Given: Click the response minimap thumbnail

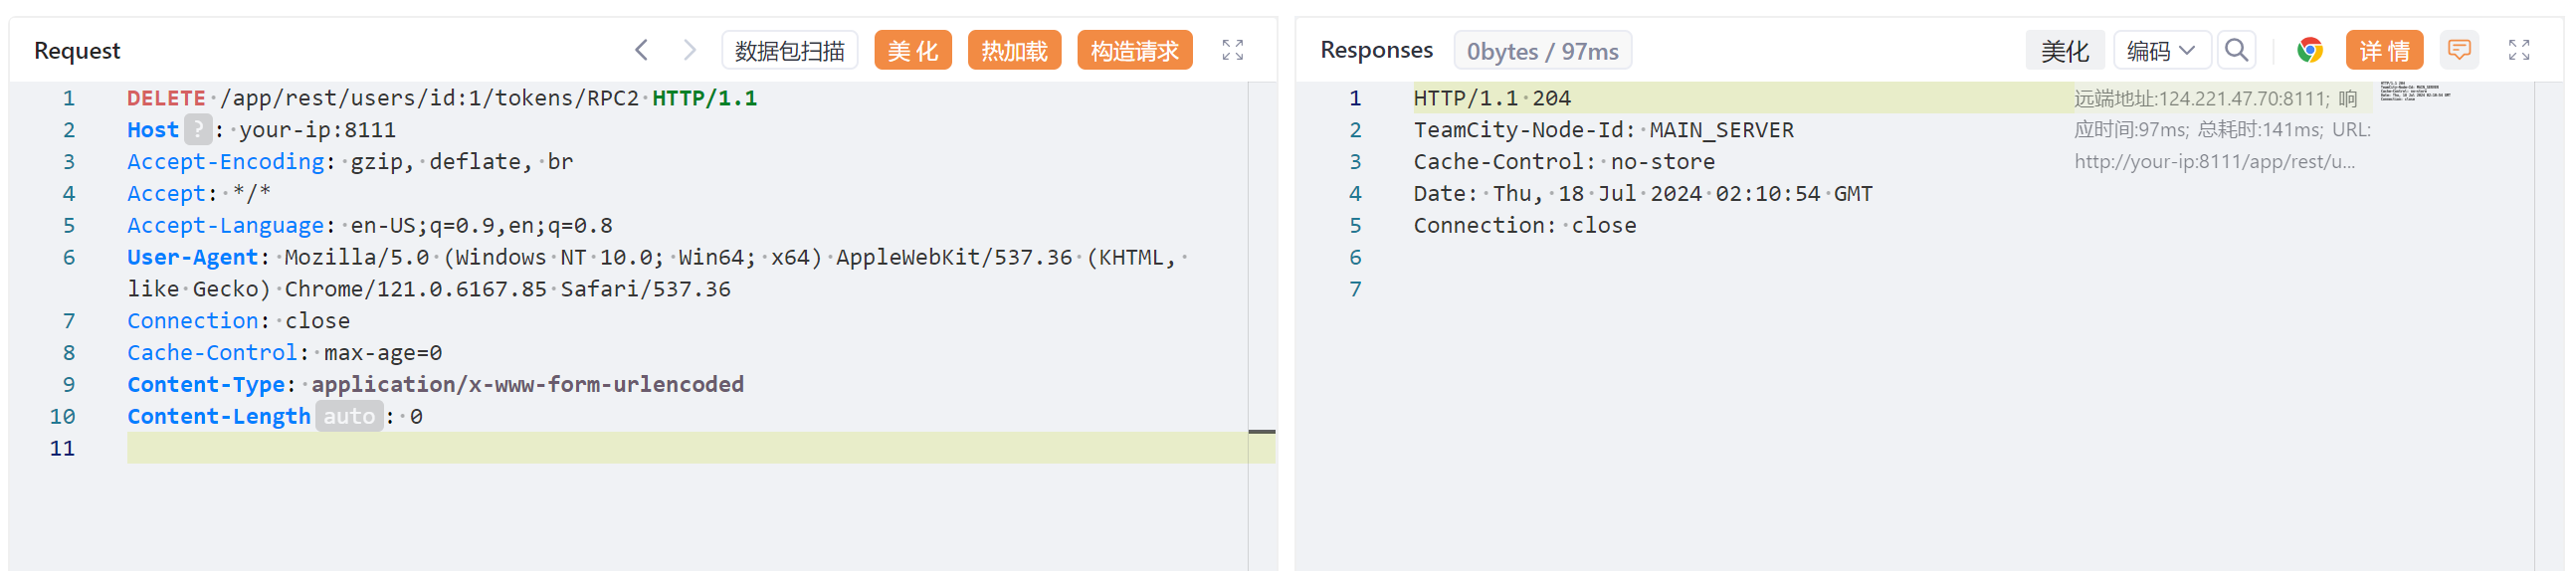Looking at the screenshot, I should [2414, 92].
